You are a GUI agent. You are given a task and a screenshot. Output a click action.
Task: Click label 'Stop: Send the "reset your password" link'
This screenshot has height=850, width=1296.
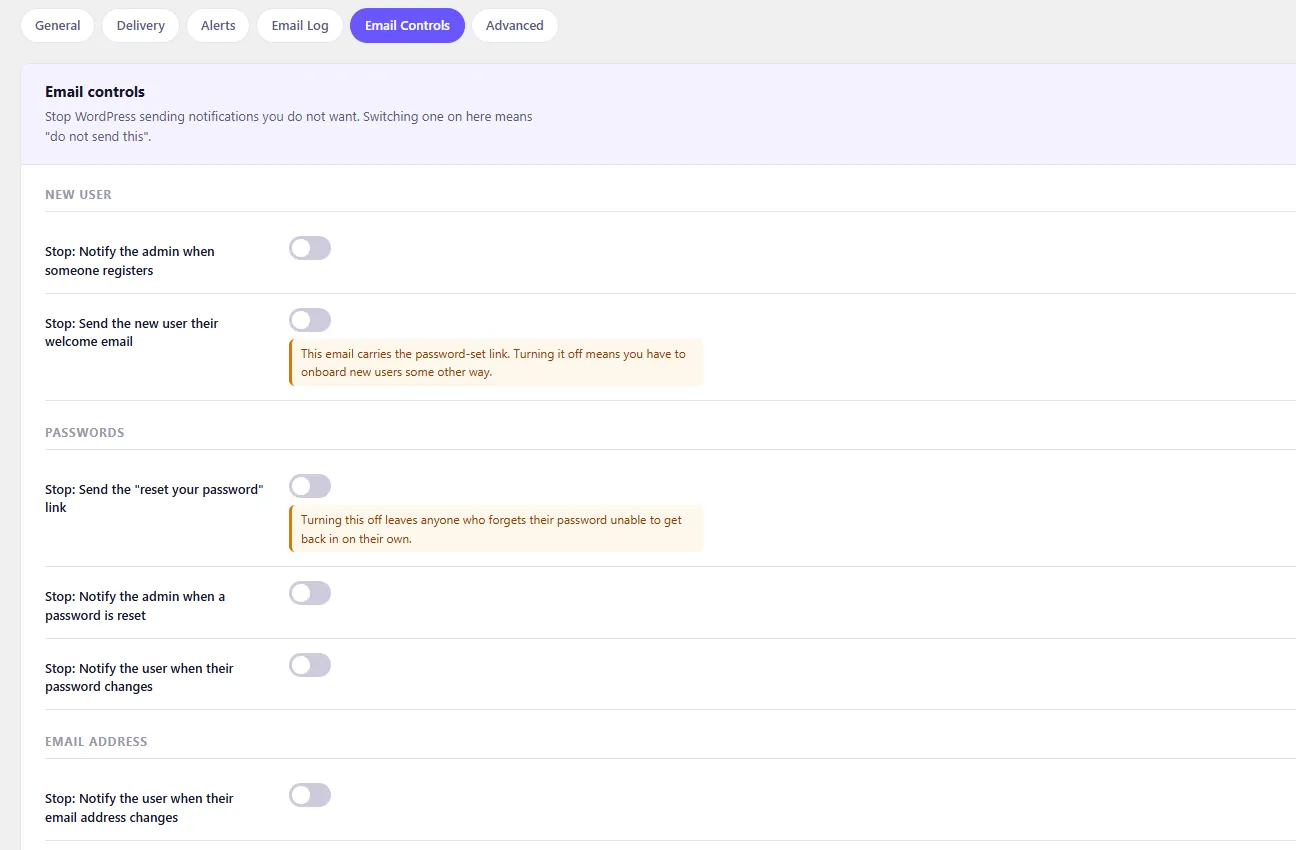click(x=154, y=498)
